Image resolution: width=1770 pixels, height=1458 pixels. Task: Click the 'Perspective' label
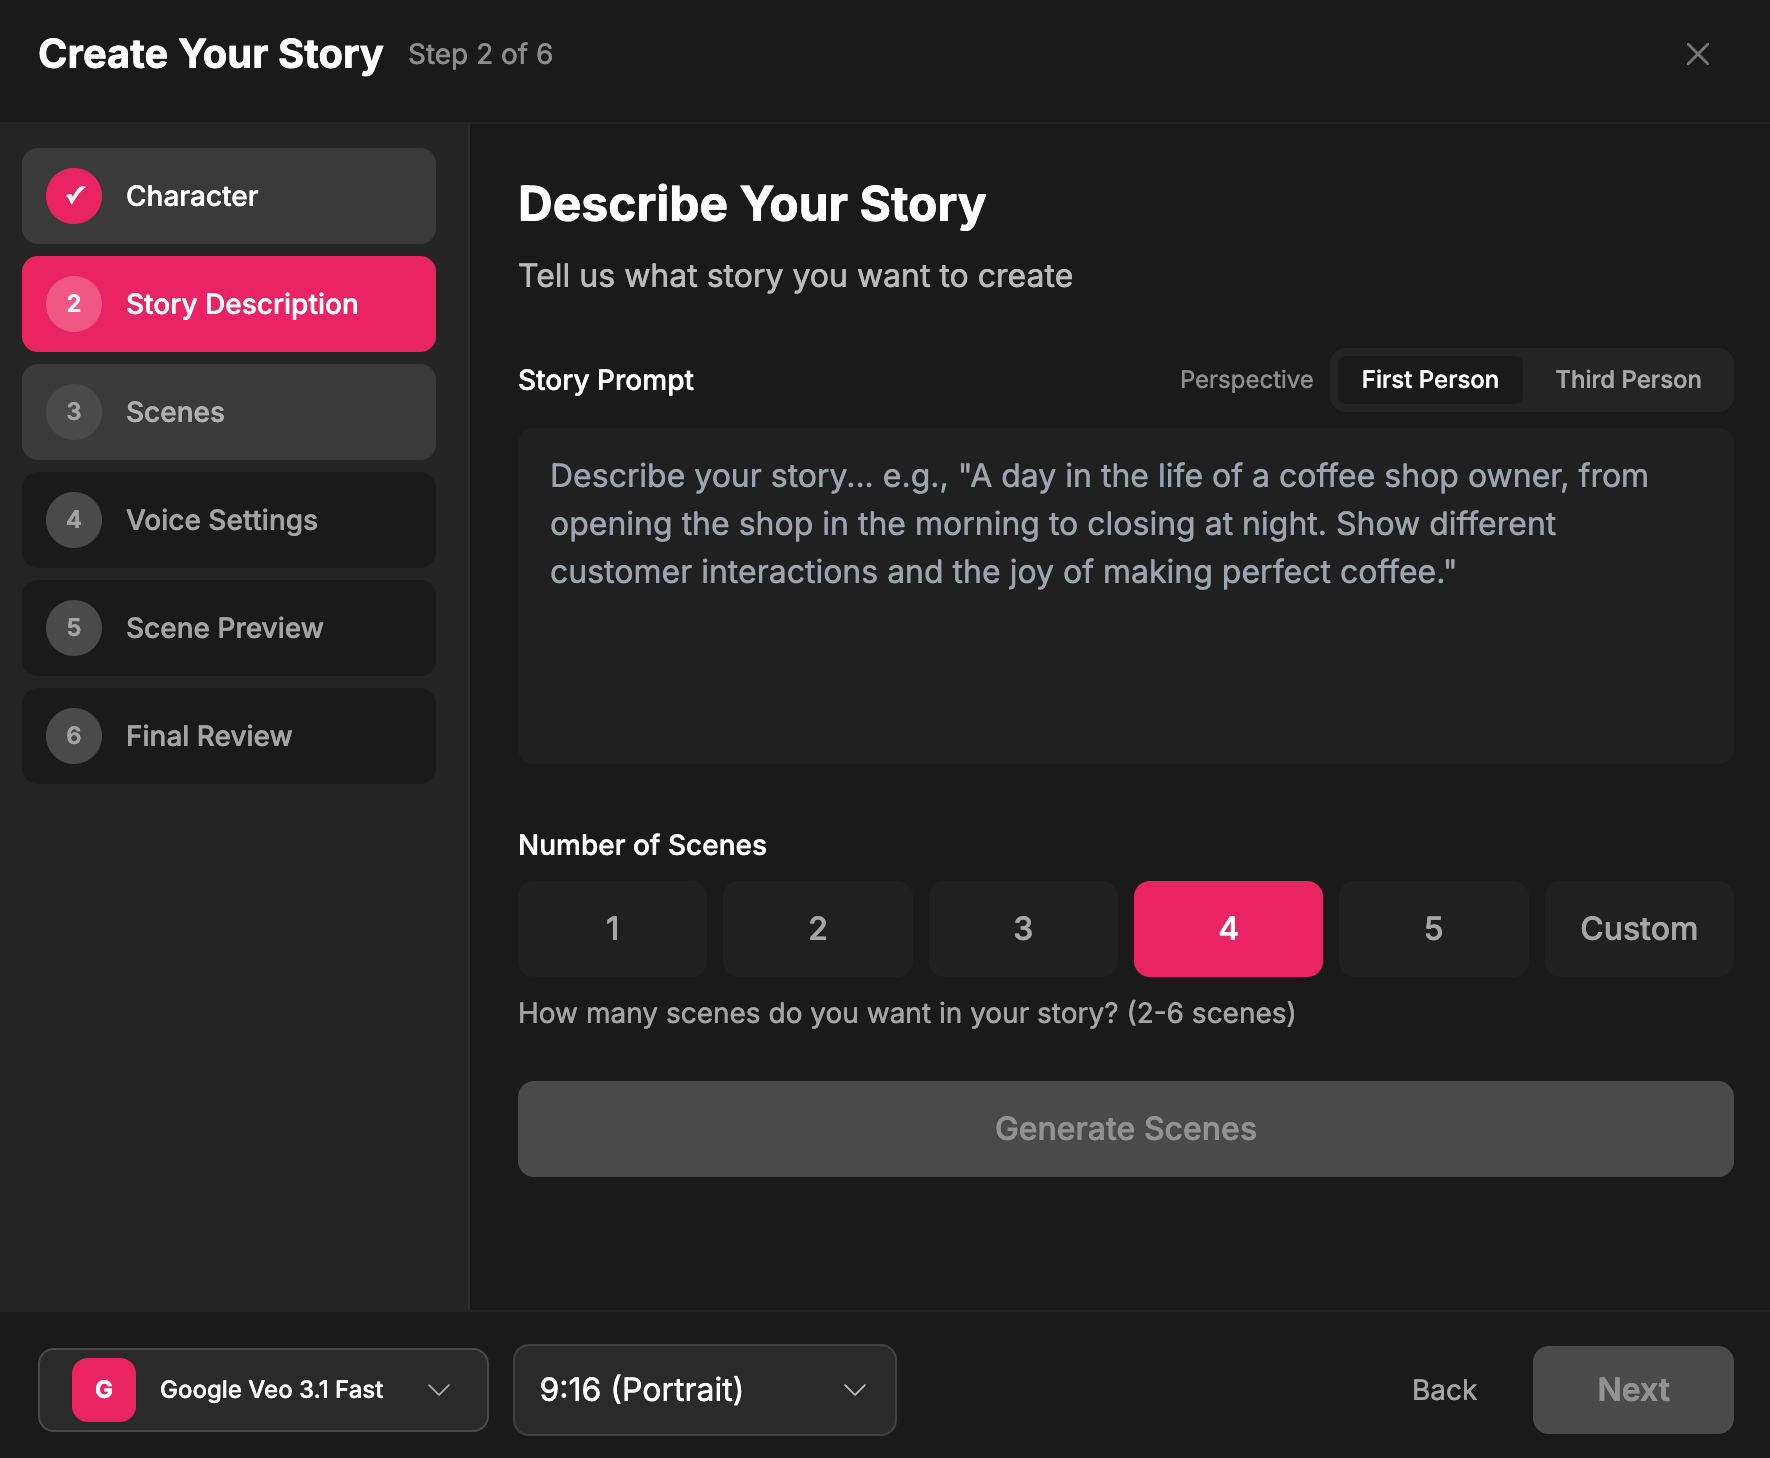pos(1246,380)
